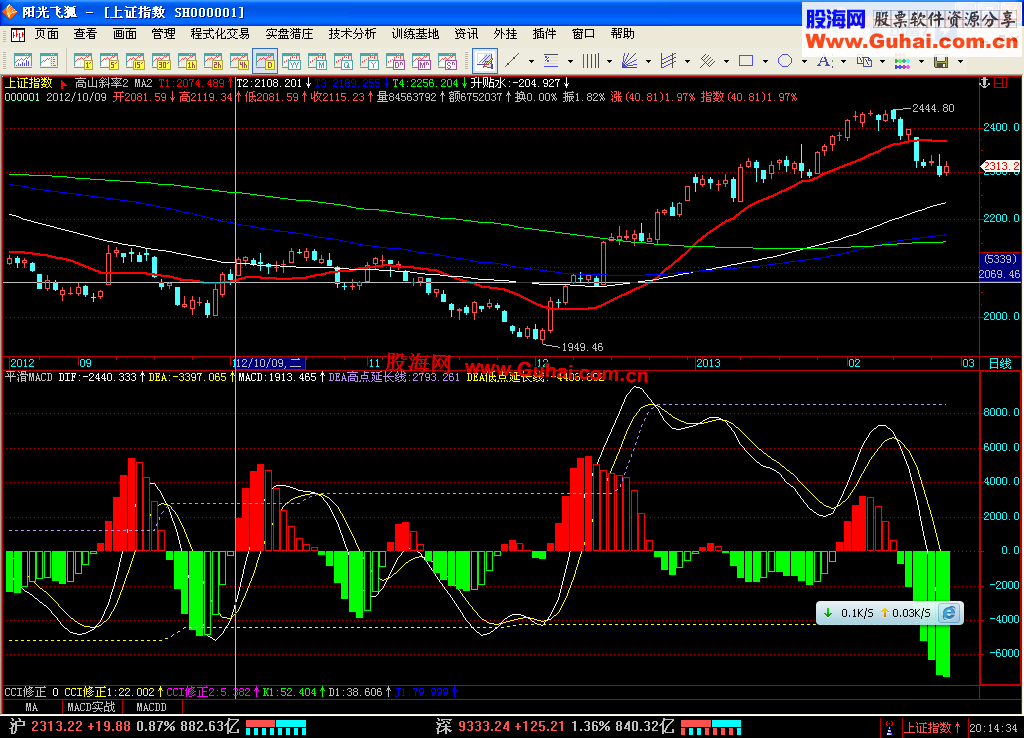Select the rectangle drawing tool
This screenshot has width=1024, height=738.
[746, 61]
